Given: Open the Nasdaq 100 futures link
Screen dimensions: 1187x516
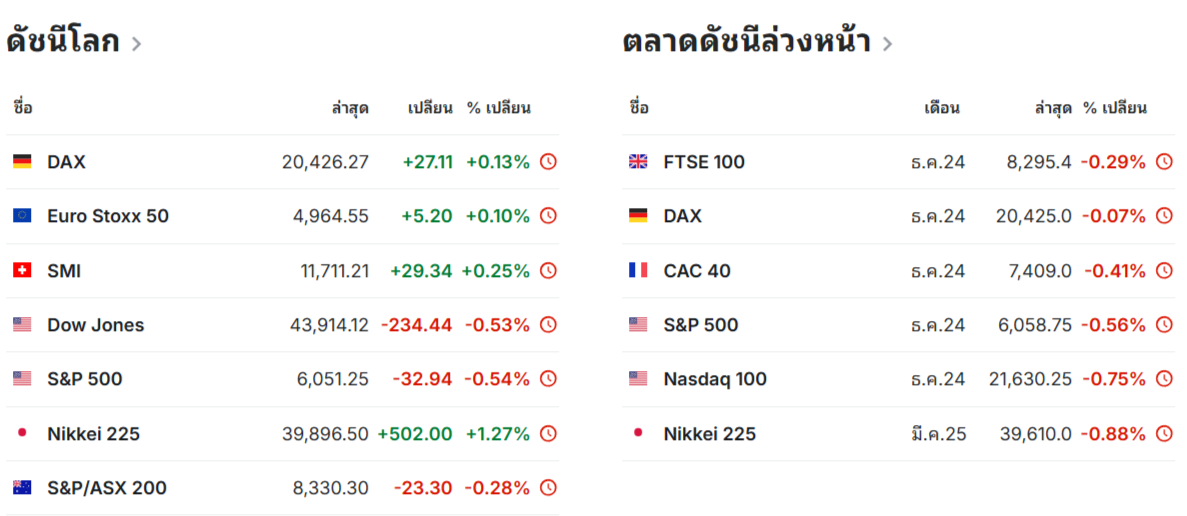Looking at the screenshot, I should pos(715,379).
